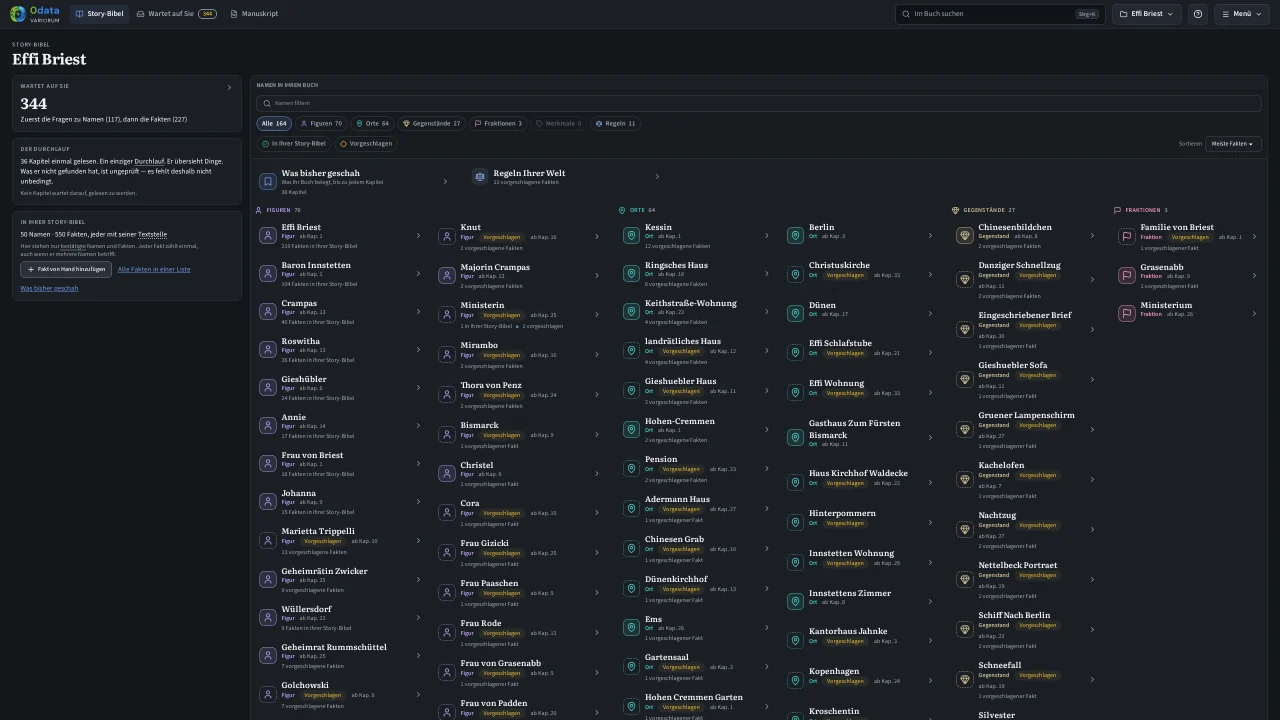Switch to the Story-Bibel tab

100,14
